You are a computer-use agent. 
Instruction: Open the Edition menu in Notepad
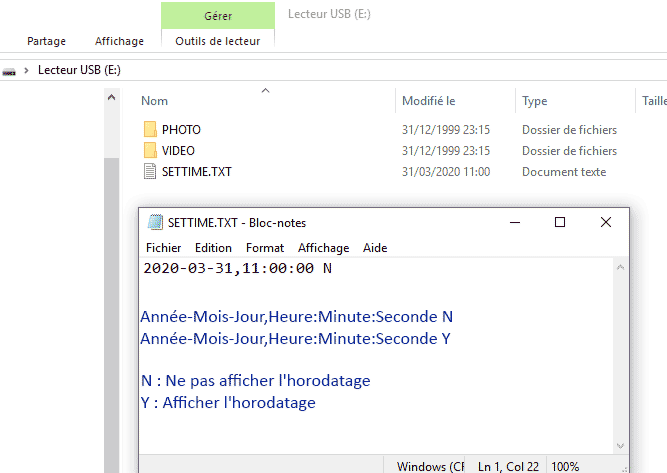[213, 248]
